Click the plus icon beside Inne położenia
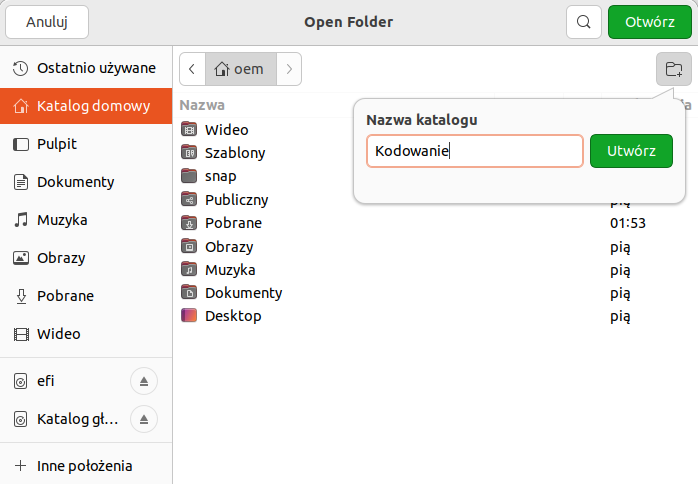Screen dimensions: 698x484 point(20,466)
